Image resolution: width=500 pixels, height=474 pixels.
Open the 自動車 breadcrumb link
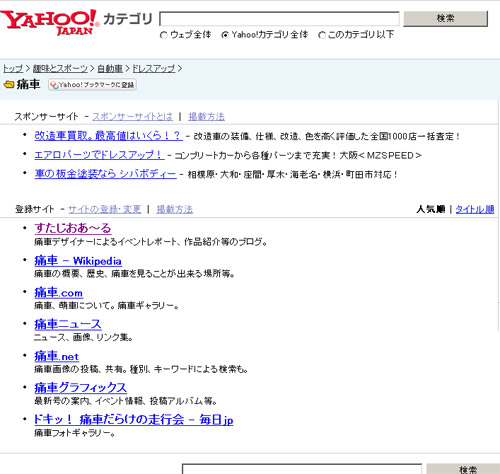(110, 69)
